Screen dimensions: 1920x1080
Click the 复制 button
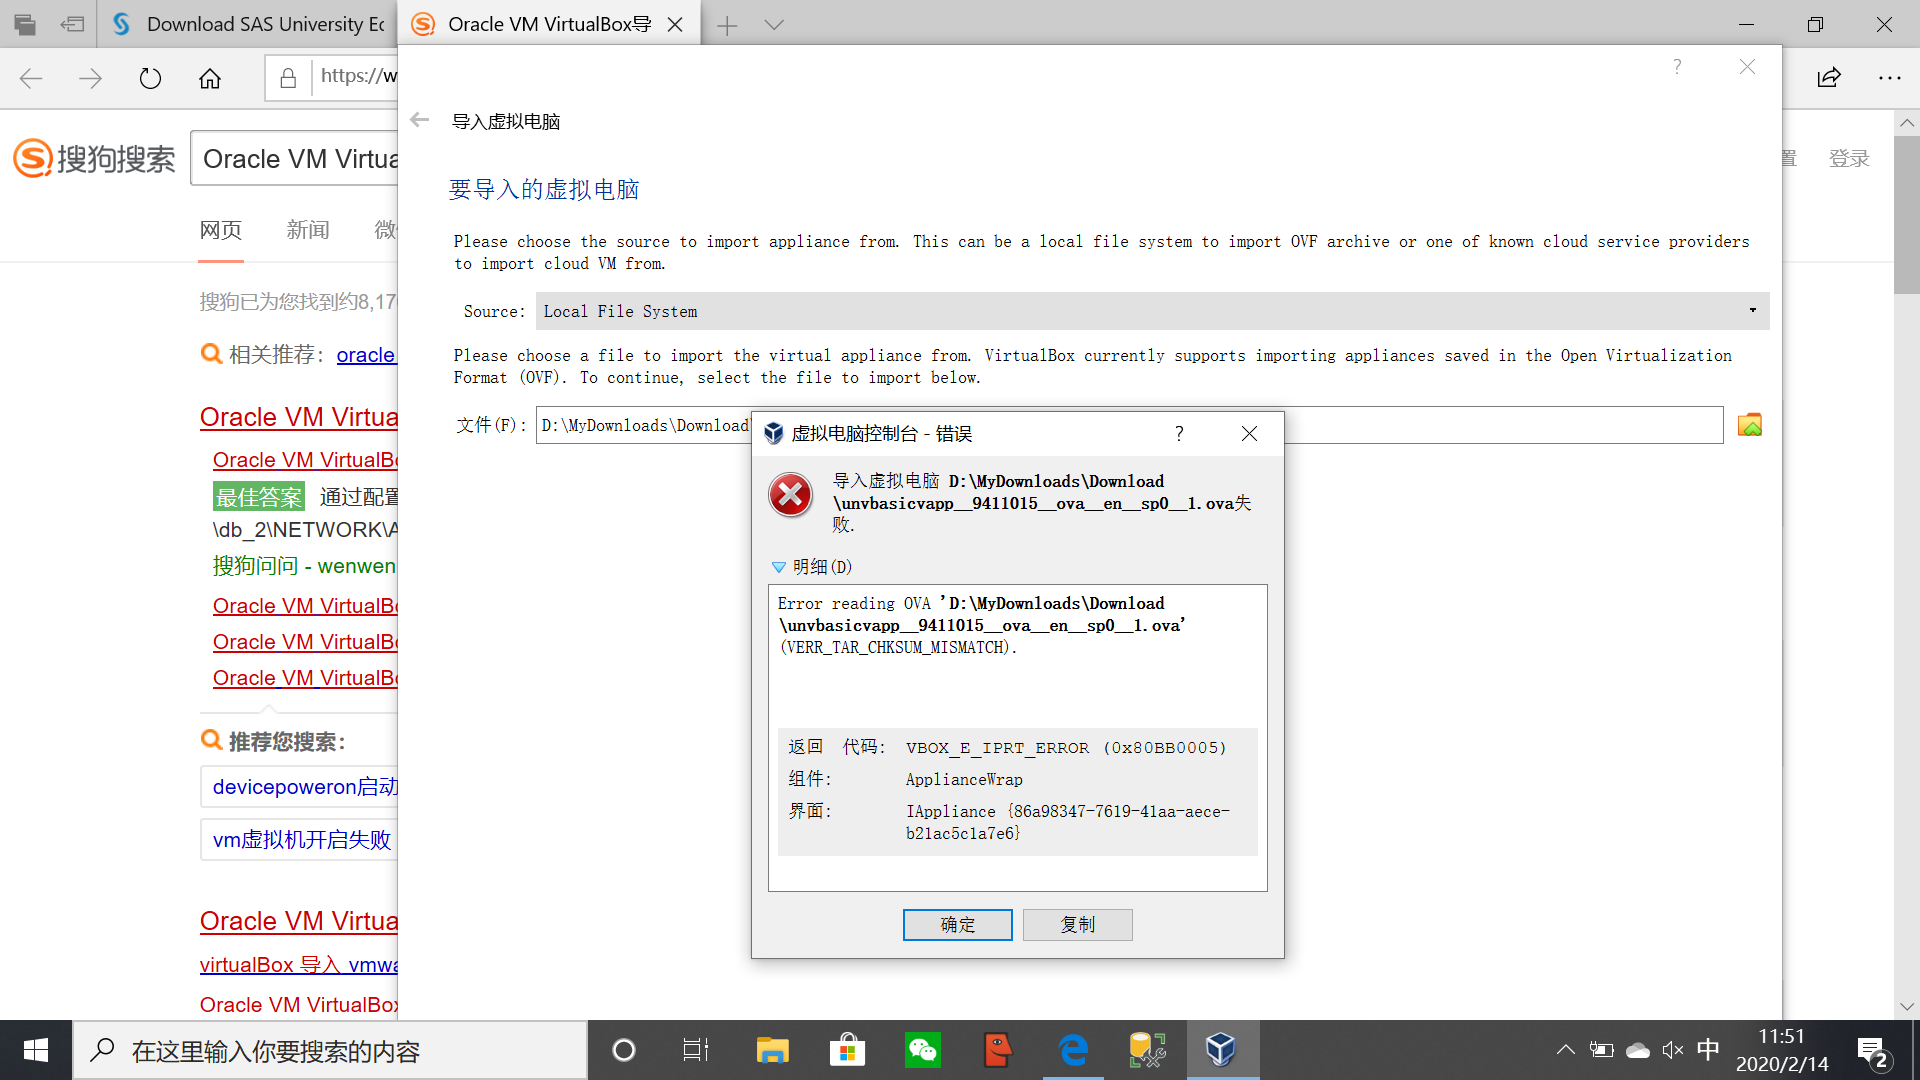click(1077, 925)
